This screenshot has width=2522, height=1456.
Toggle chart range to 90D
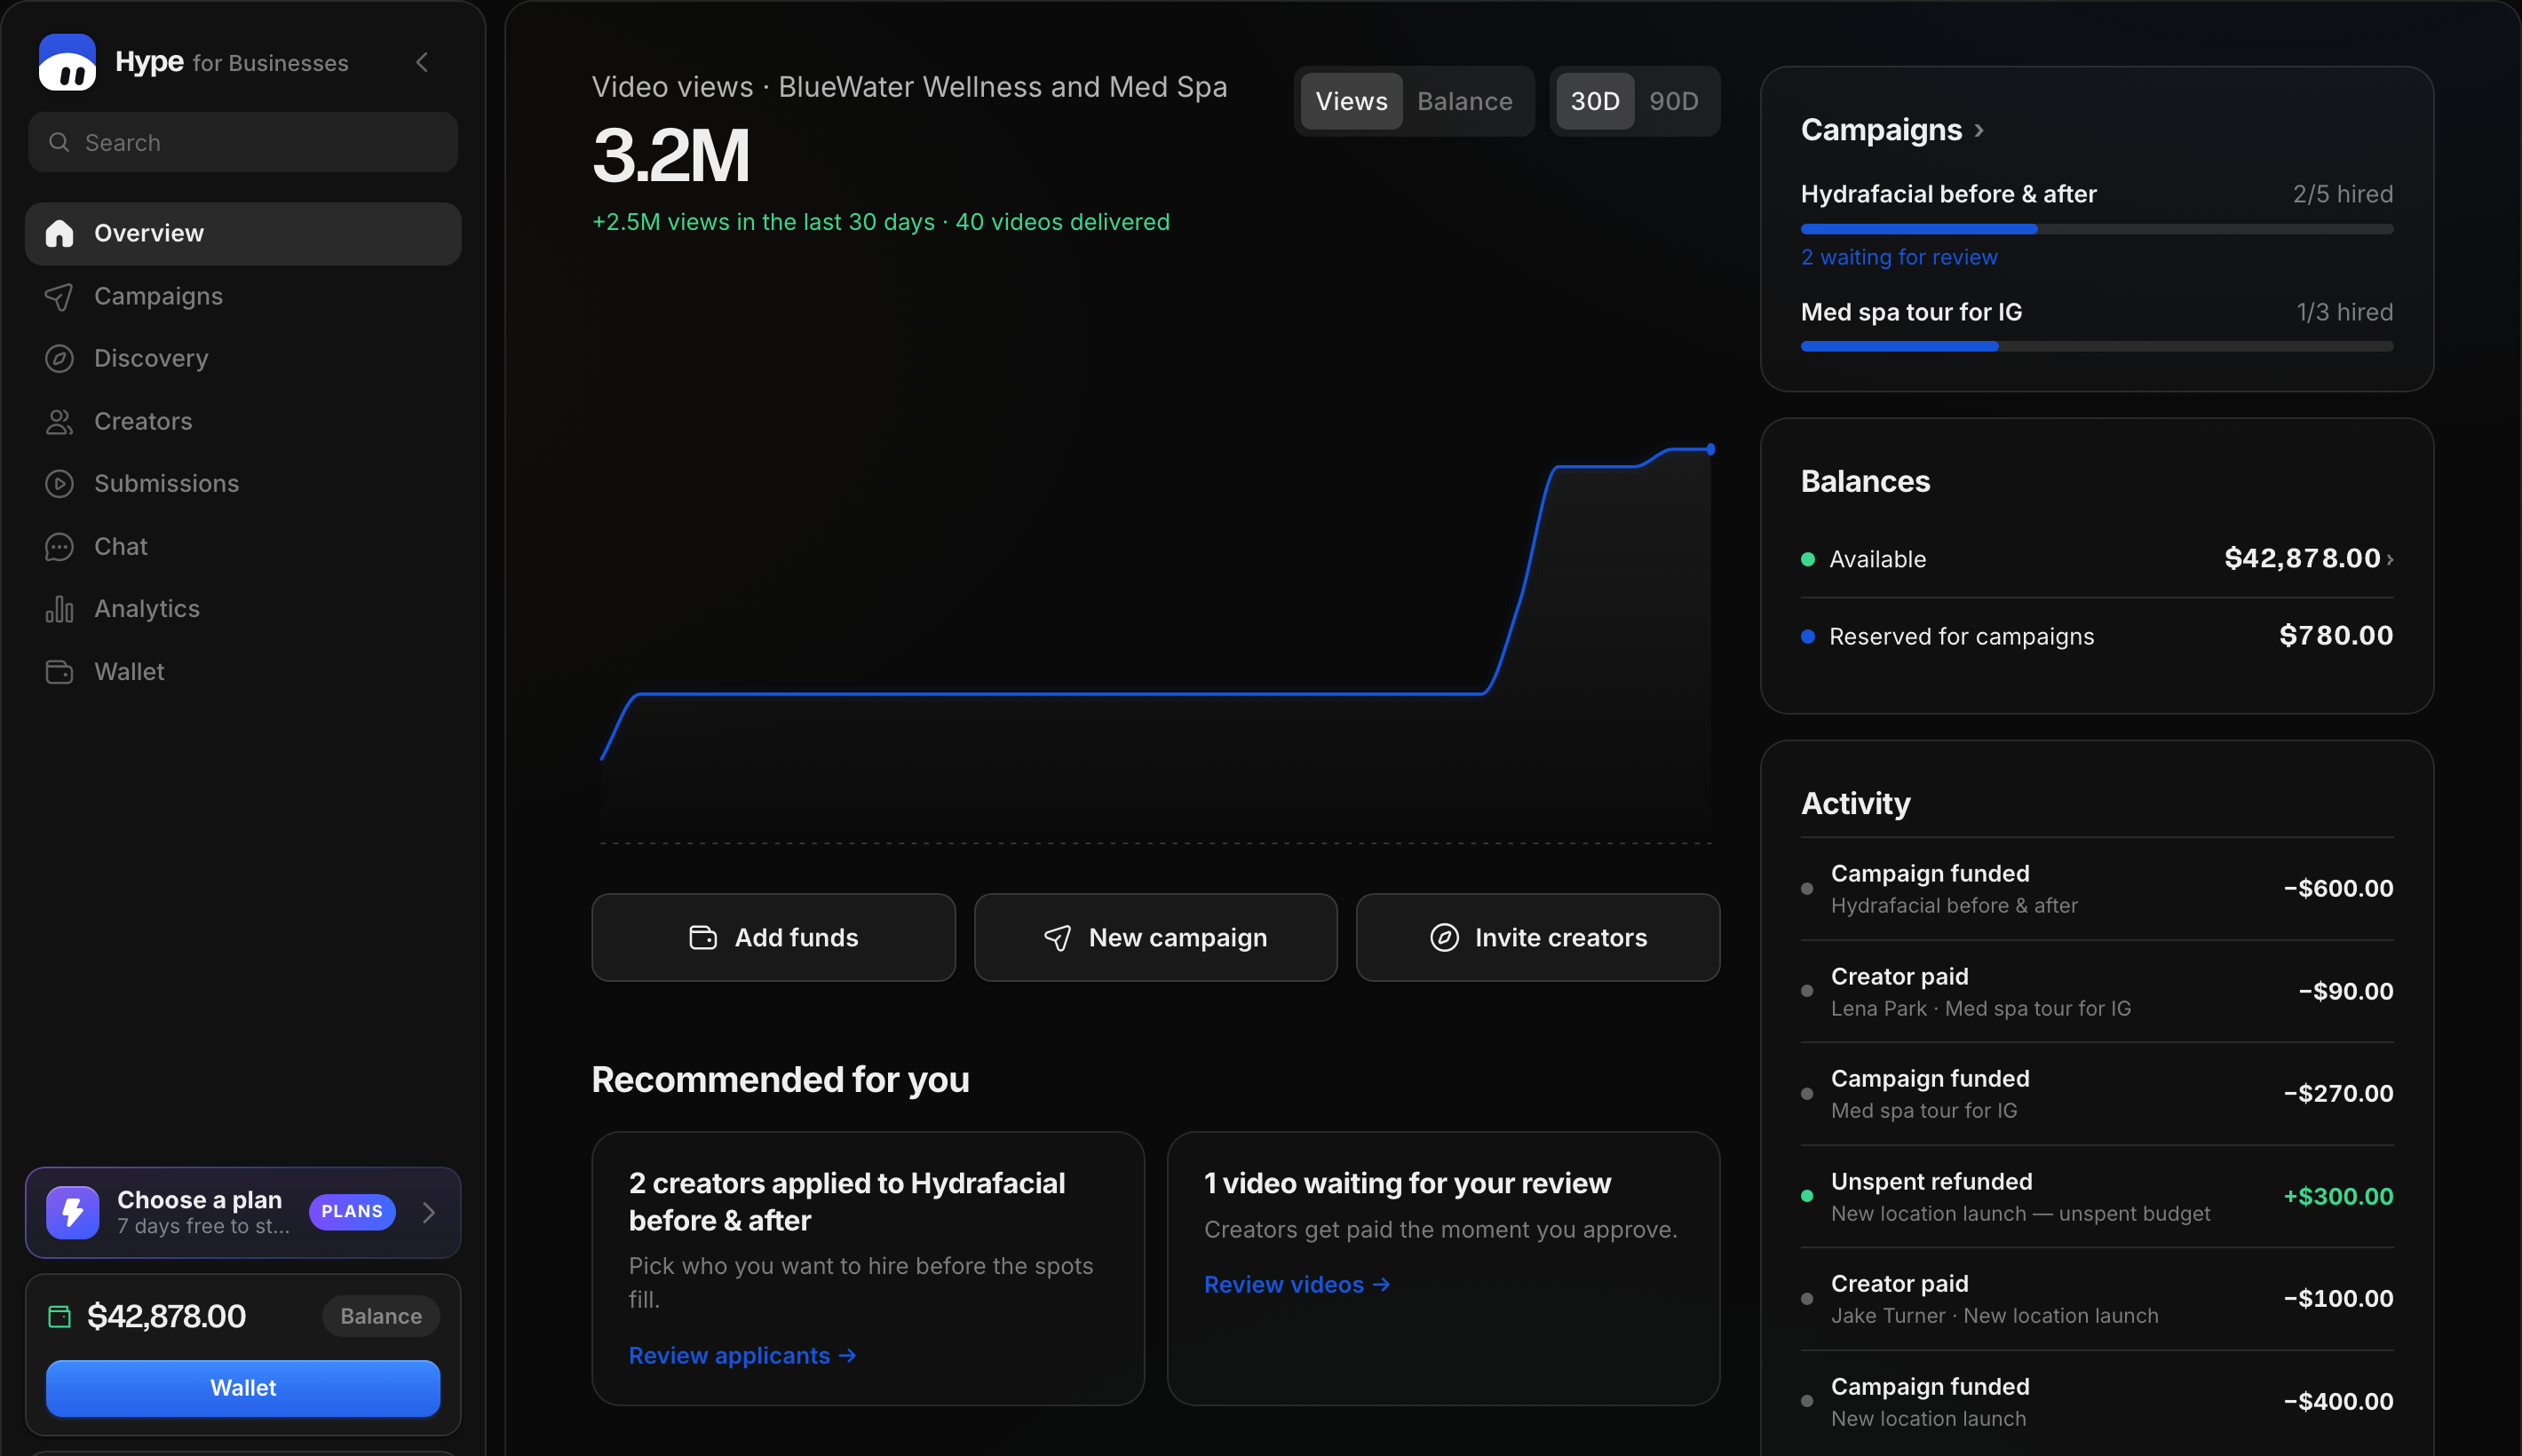click(x=1674, y=101)
